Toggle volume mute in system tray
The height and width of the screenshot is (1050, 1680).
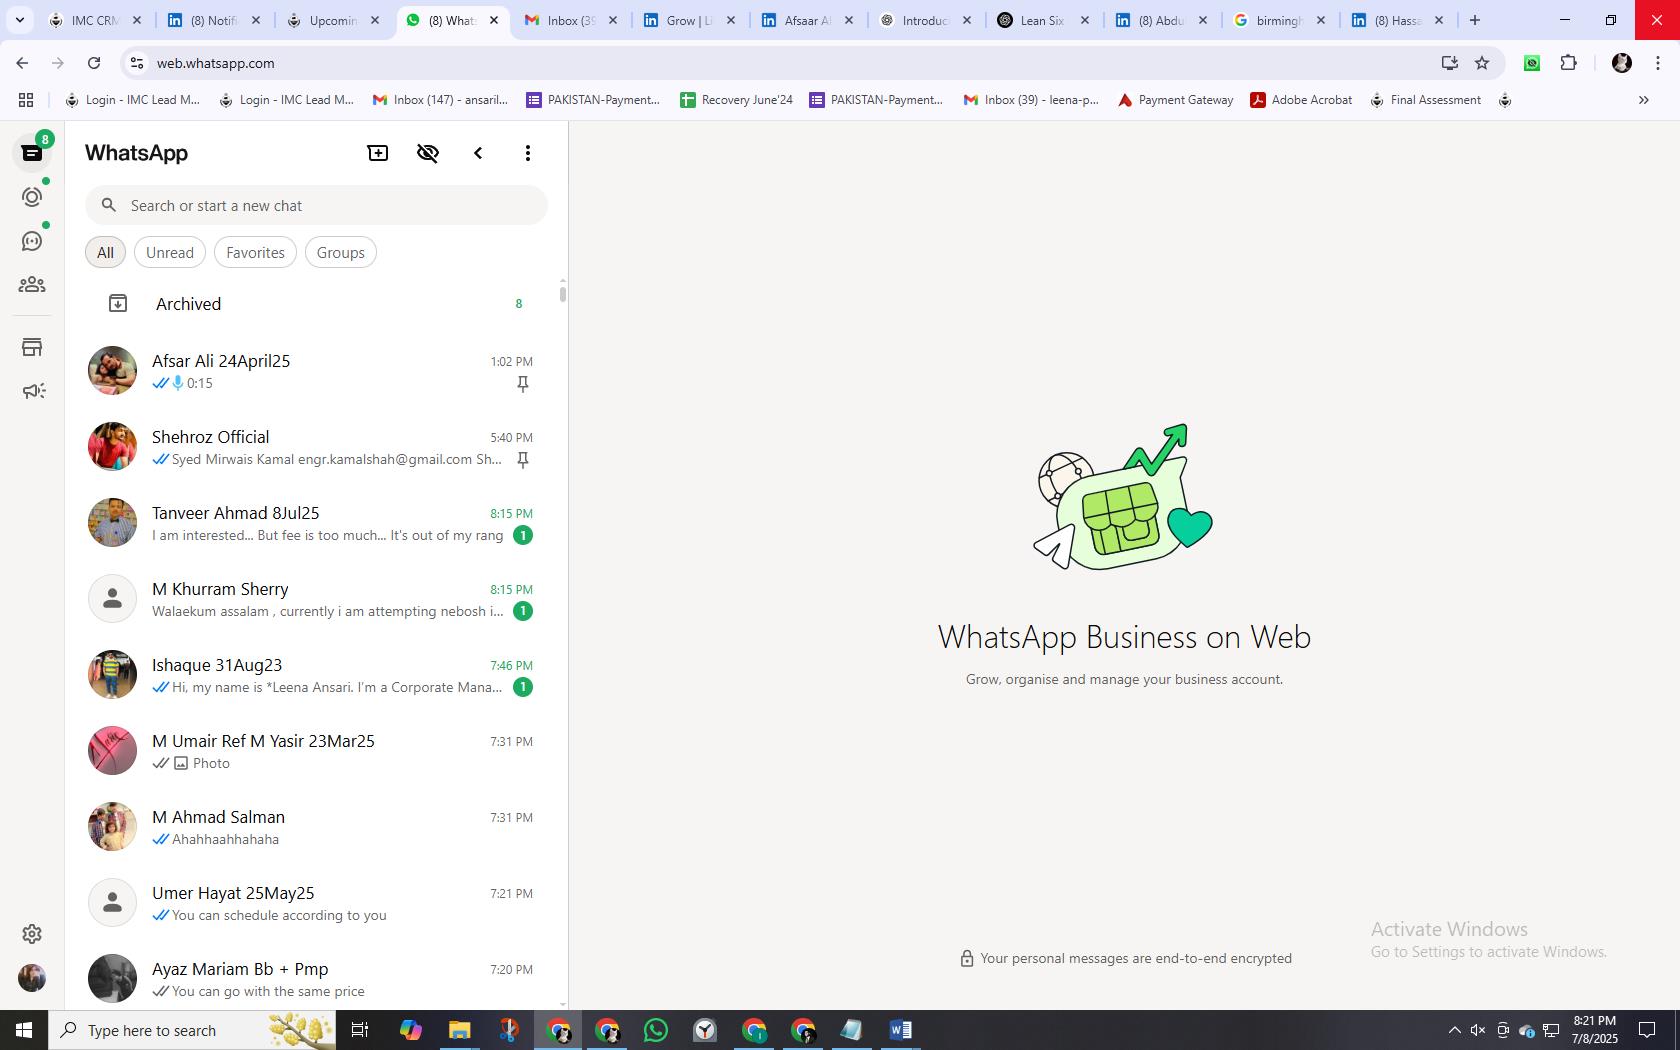coord(1478,1030)
